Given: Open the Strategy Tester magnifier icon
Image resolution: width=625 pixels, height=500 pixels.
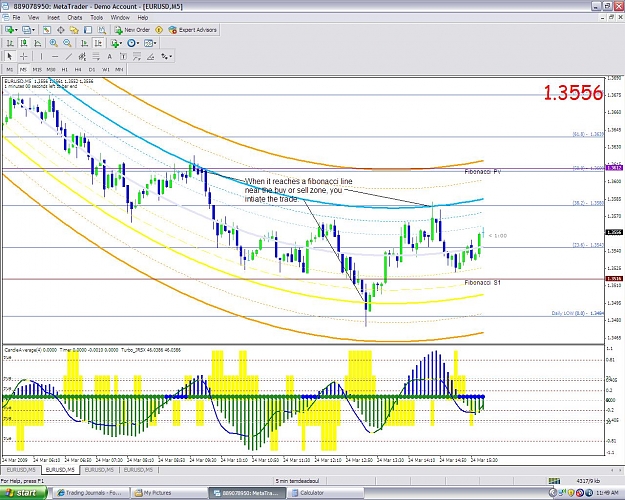Looking at the screenshot, I should (102, 30).
